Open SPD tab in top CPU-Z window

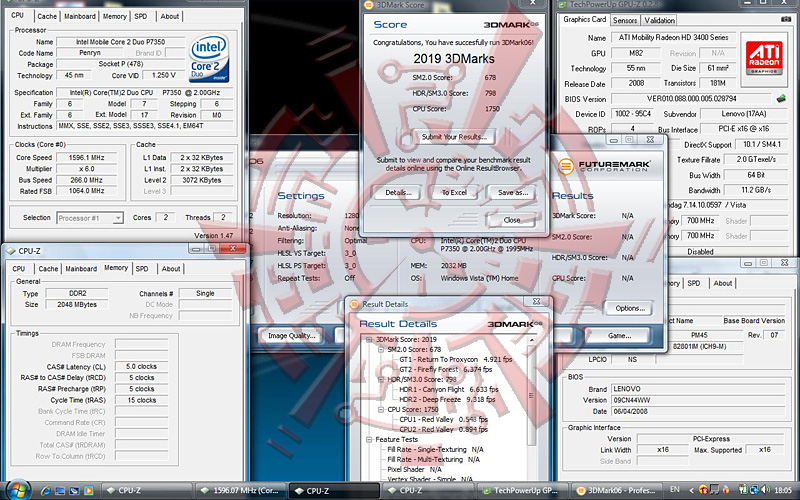(141, 16)
